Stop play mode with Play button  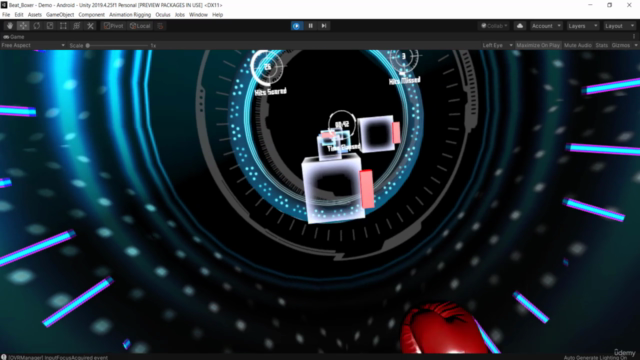[297, 26]
